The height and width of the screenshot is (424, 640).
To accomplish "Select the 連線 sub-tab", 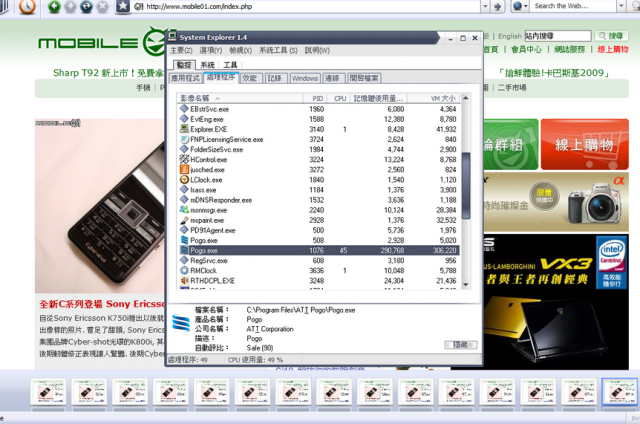I will [332, 78].
